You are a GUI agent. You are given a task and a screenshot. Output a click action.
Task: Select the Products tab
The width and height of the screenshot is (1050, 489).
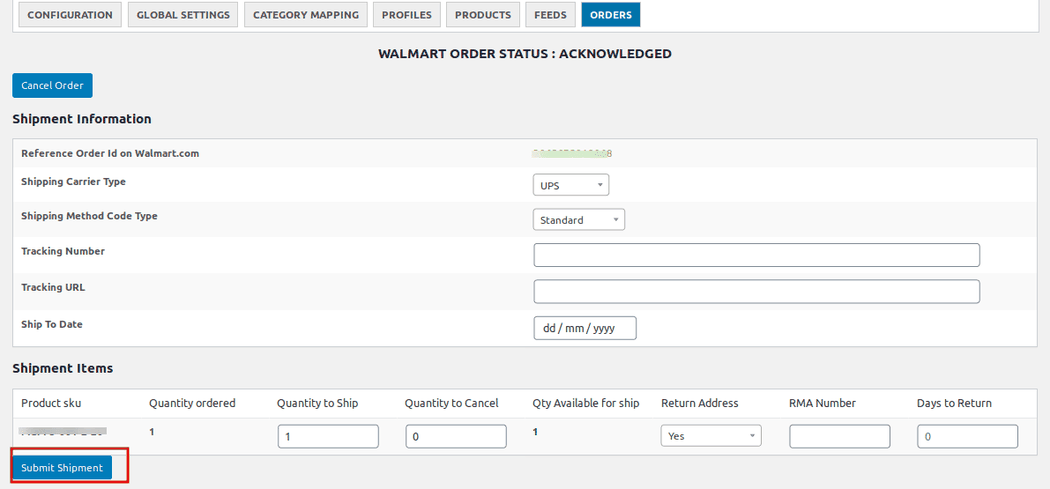coord(483,15)
